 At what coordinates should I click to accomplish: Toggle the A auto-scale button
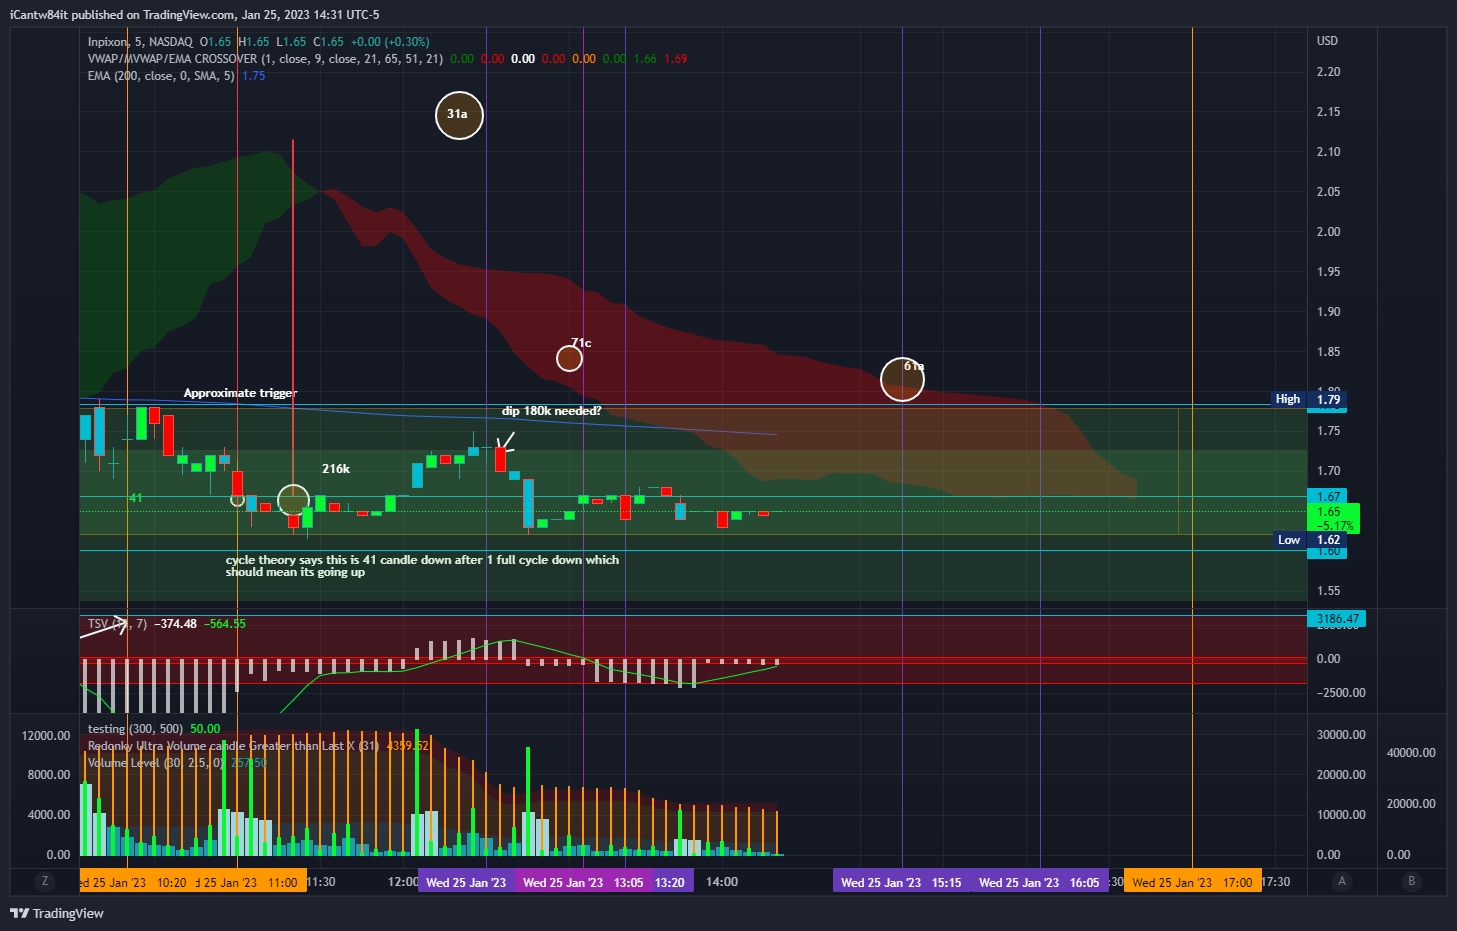pyautogui.click(x=1342, y=881)
